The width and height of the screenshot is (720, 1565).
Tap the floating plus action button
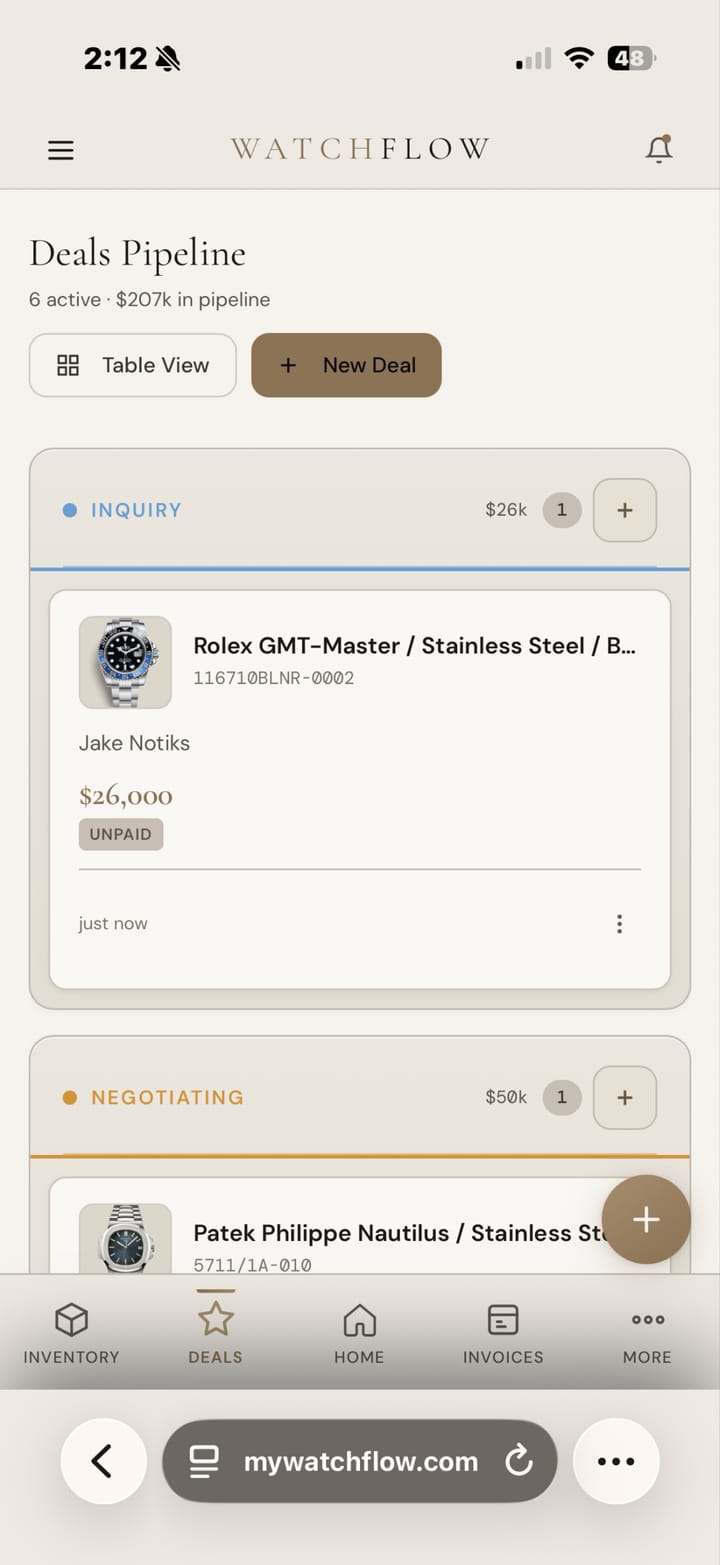[x=646, y=1219]
